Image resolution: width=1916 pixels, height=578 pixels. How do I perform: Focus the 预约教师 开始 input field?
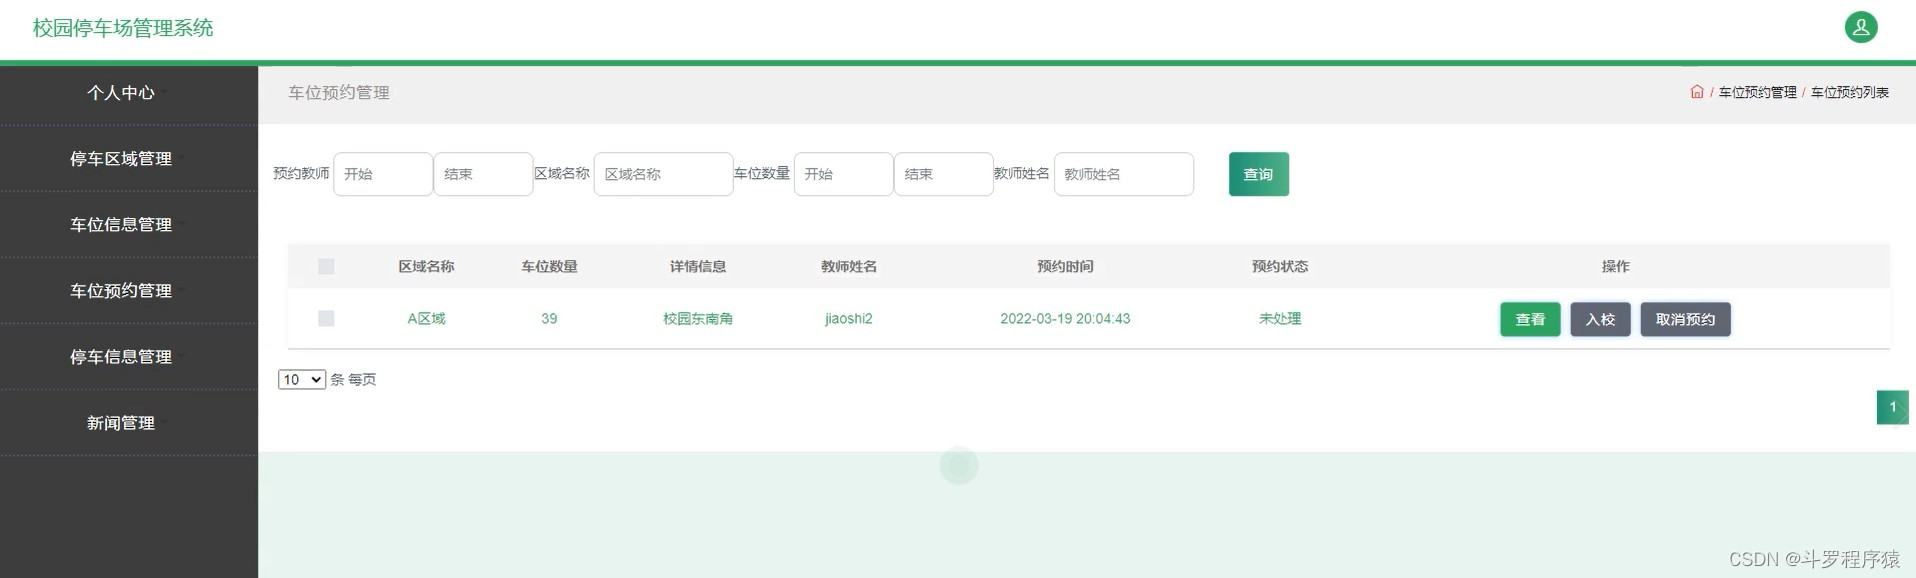point(383,174)
